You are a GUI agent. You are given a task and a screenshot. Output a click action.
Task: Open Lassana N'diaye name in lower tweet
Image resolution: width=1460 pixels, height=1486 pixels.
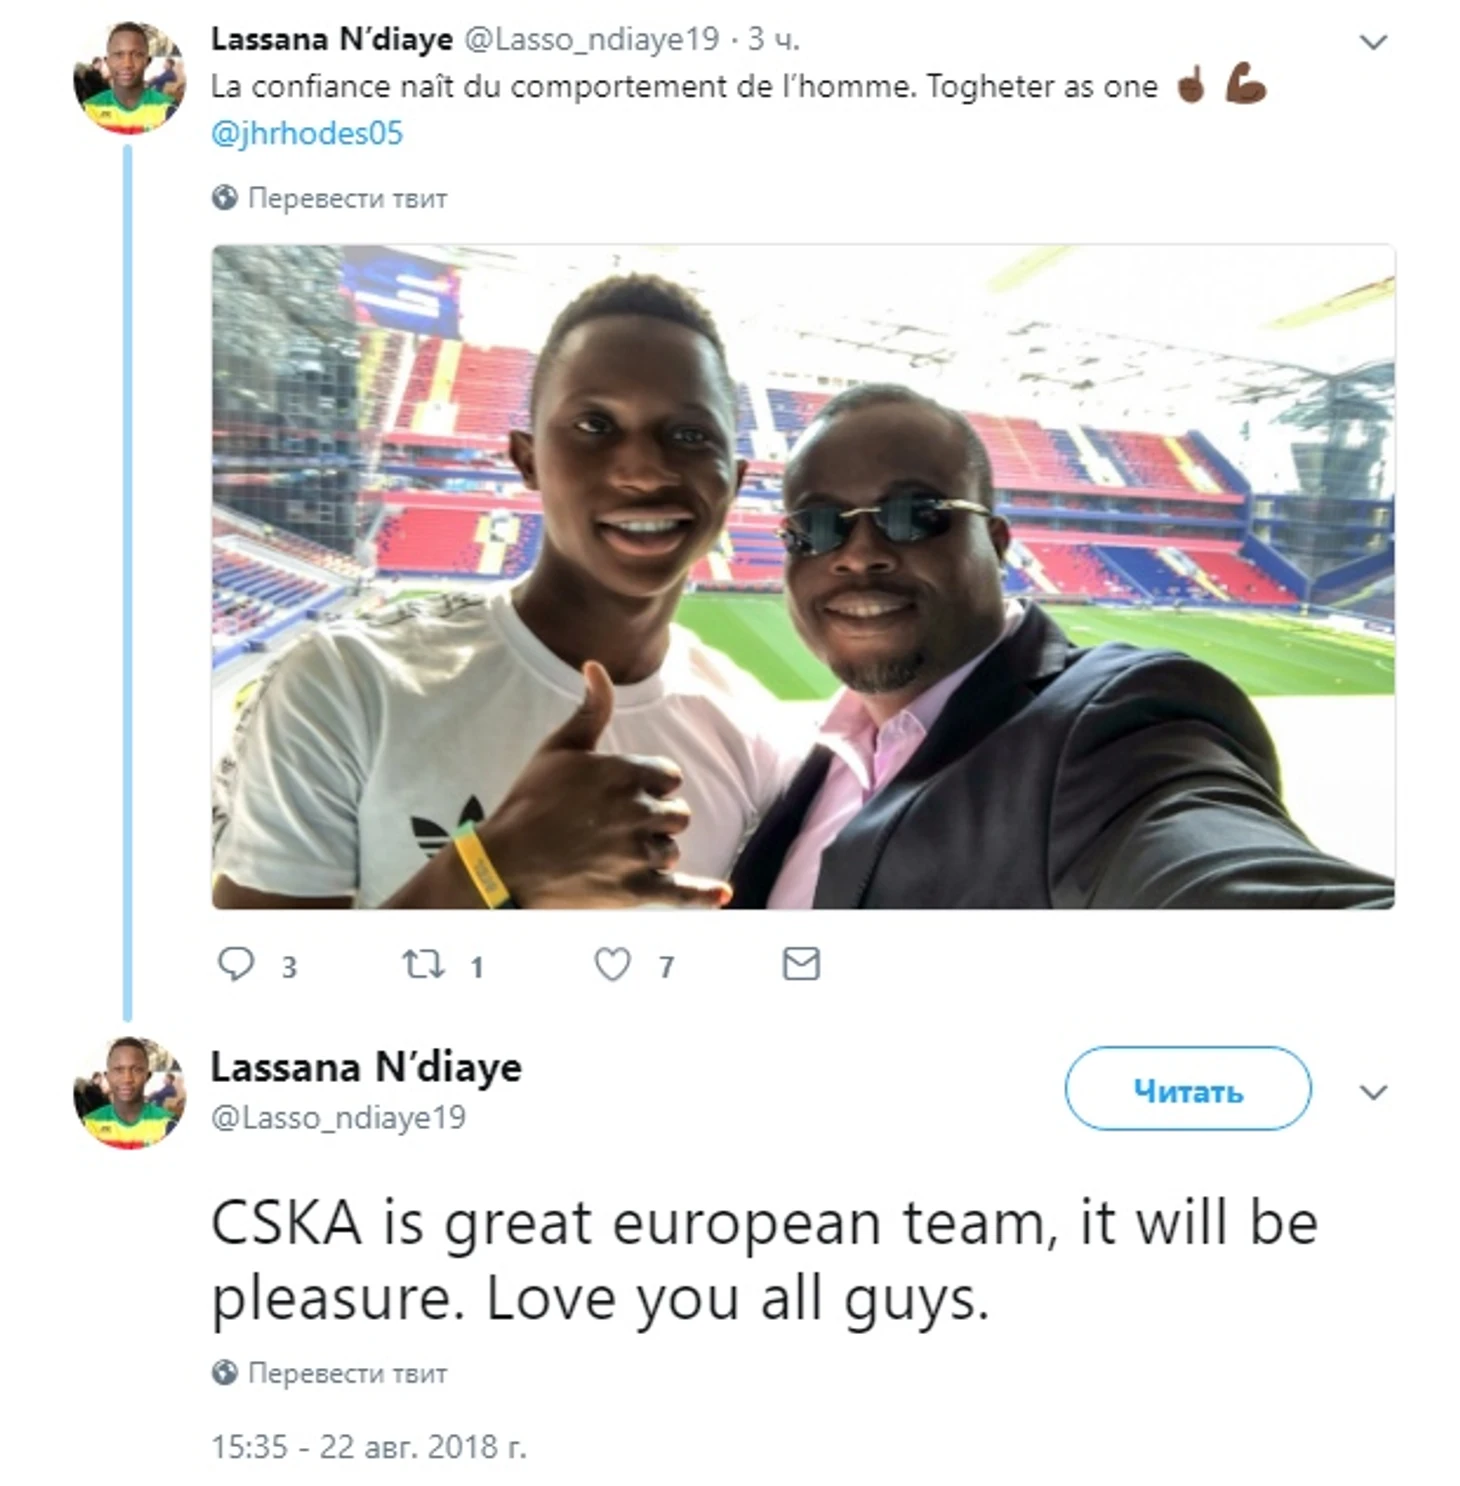pos(366,1067)
